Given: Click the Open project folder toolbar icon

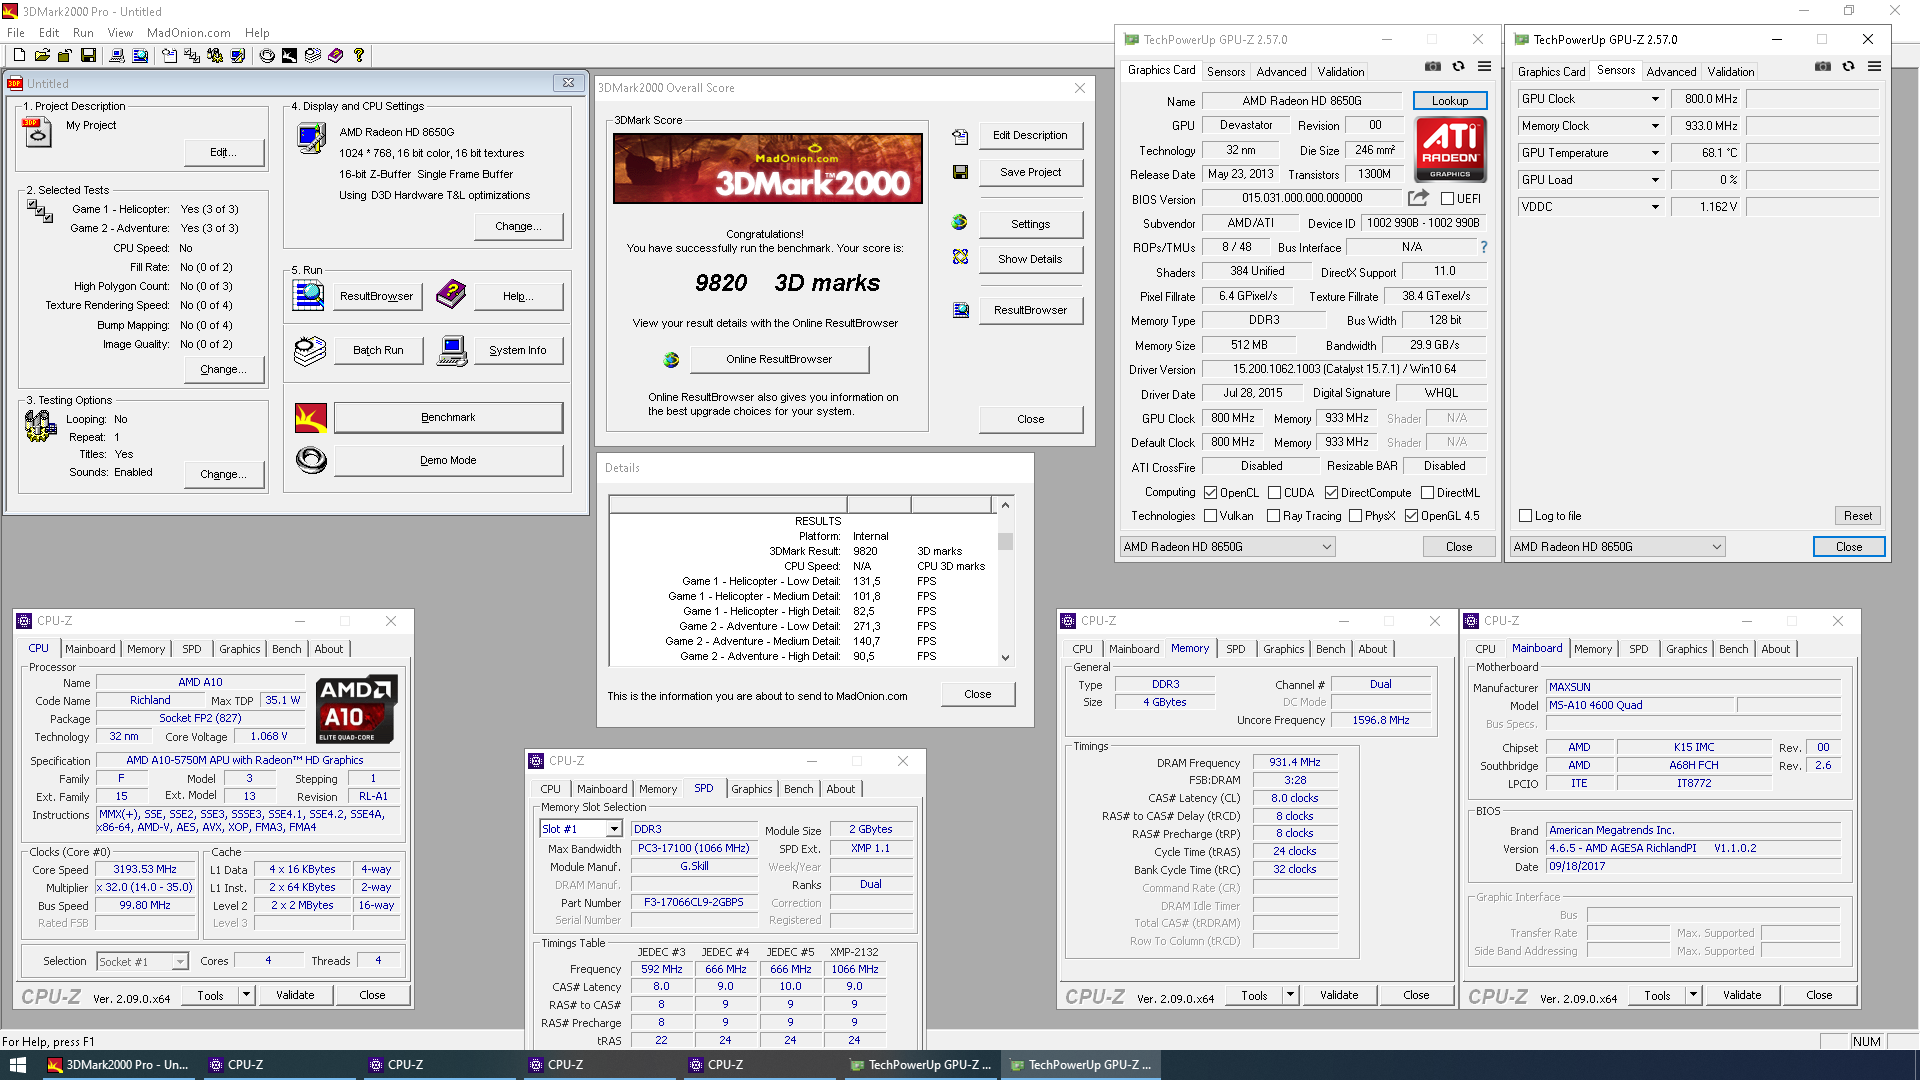Looking at the screenshot, I should point(42,56).
